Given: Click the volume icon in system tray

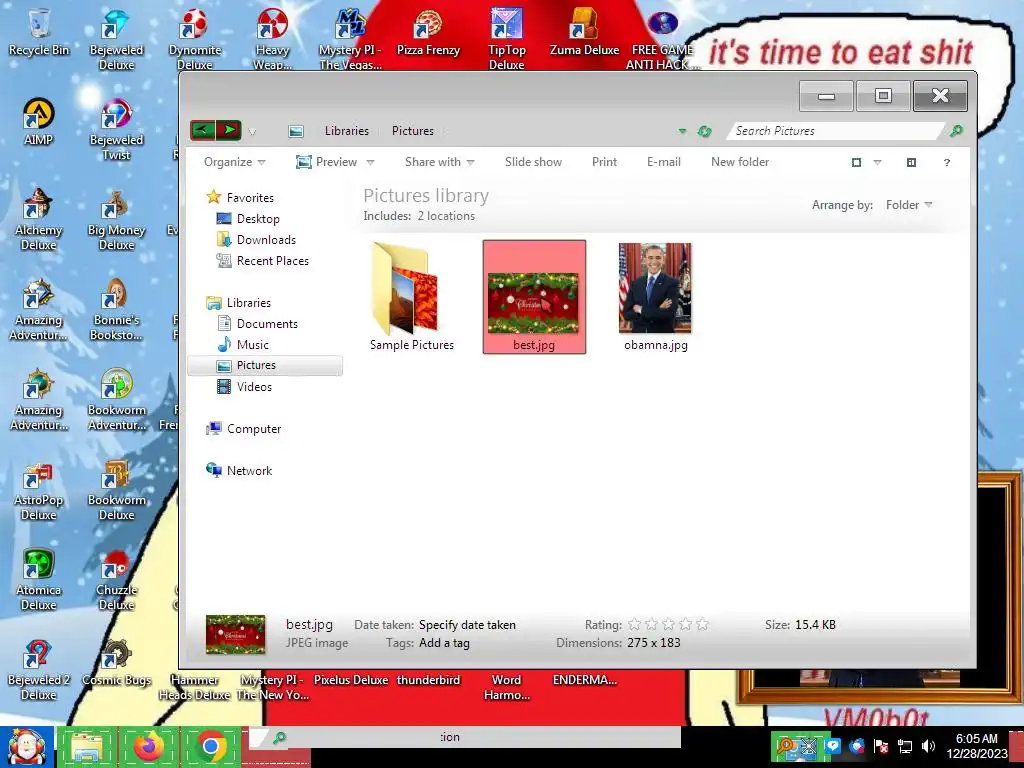Looking at the screenshot, I should pos(927,746).
